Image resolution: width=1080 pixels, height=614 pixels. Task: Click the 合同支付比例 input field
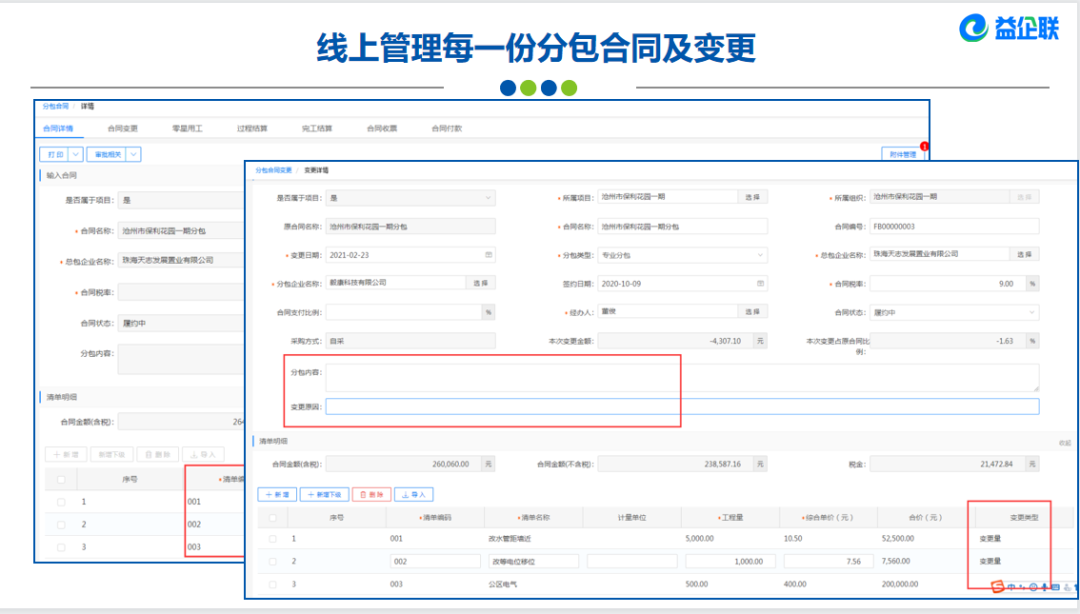pyautogui.click(x=404, y=312)
